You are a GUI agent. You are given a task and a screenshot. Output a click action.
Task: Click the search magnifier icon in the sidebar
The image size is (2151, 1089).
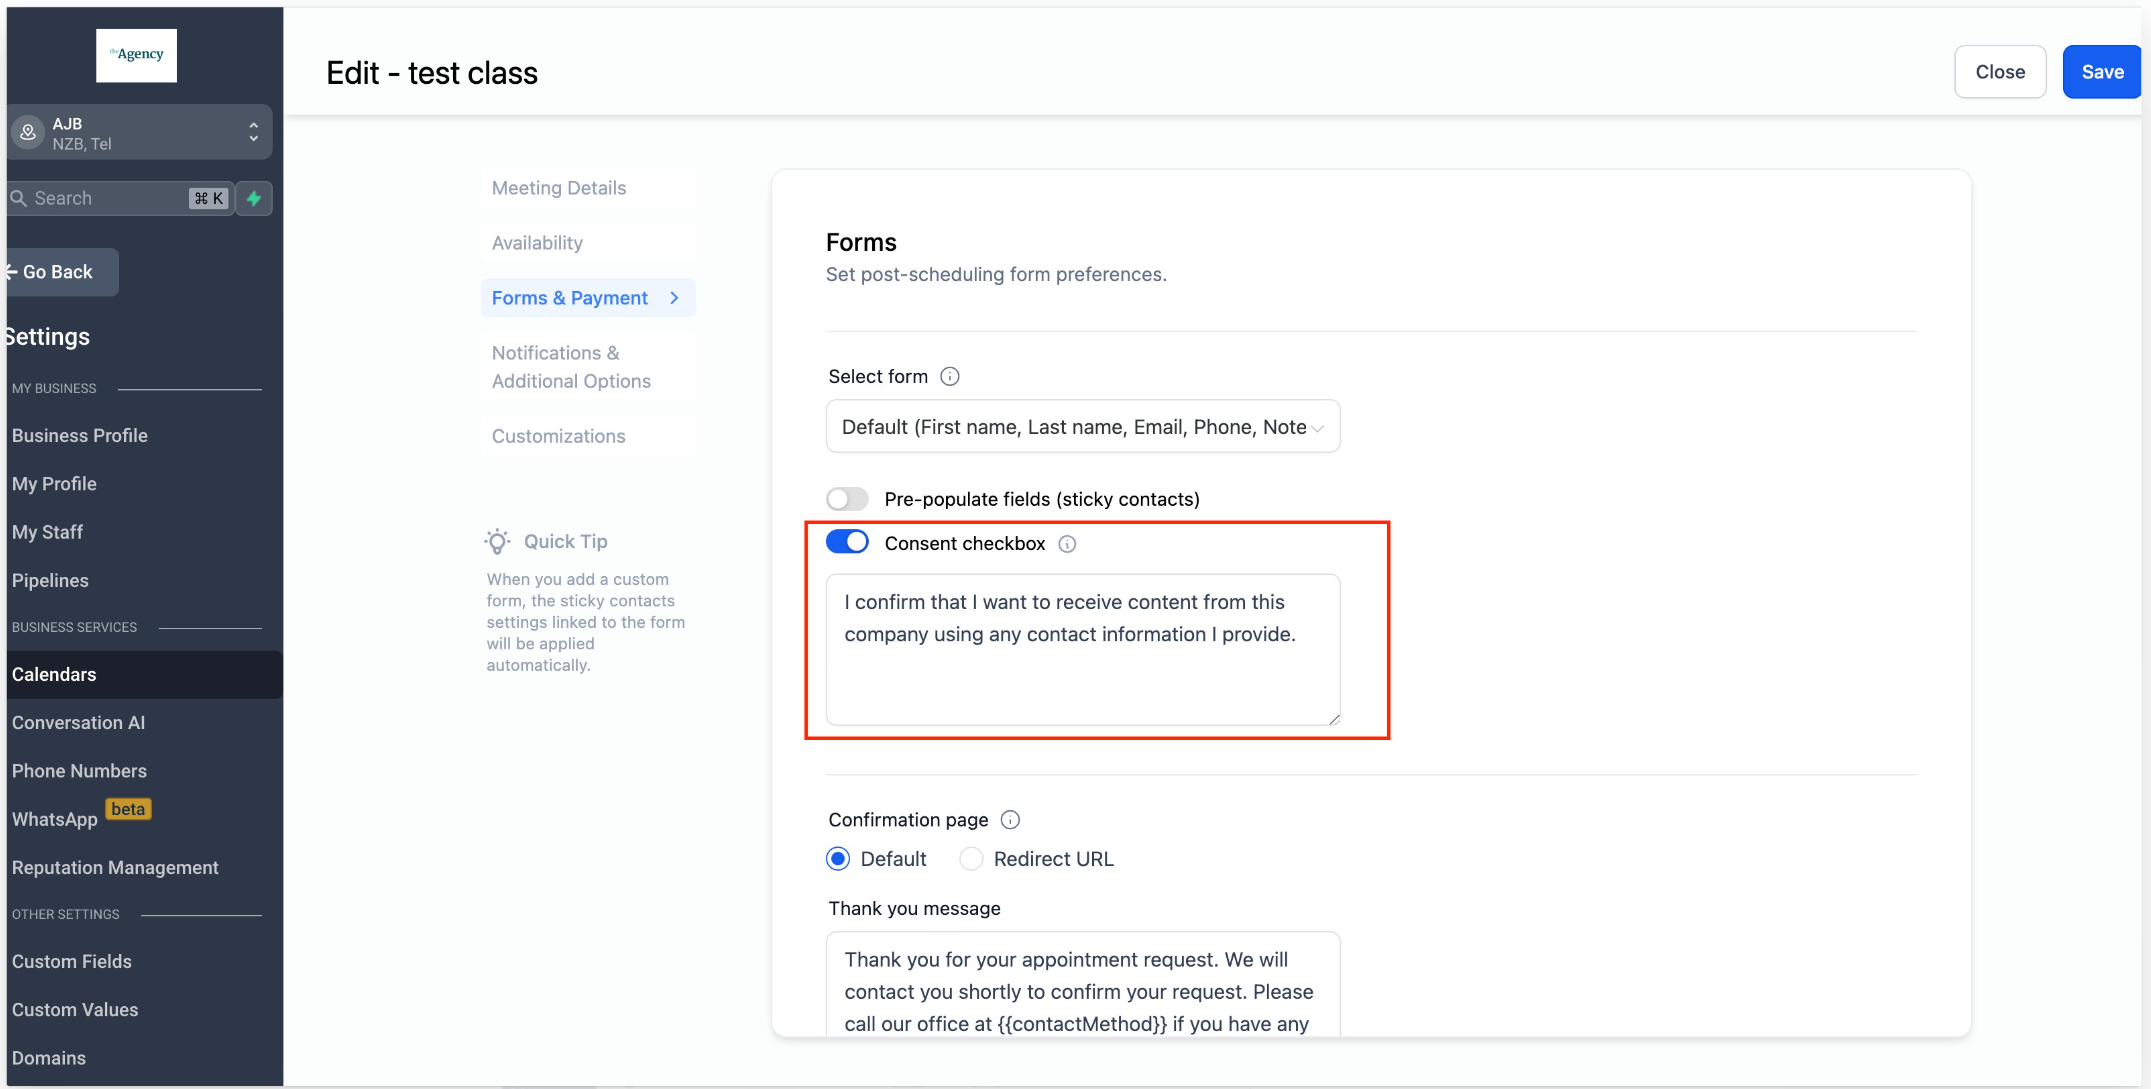(18, 198)
